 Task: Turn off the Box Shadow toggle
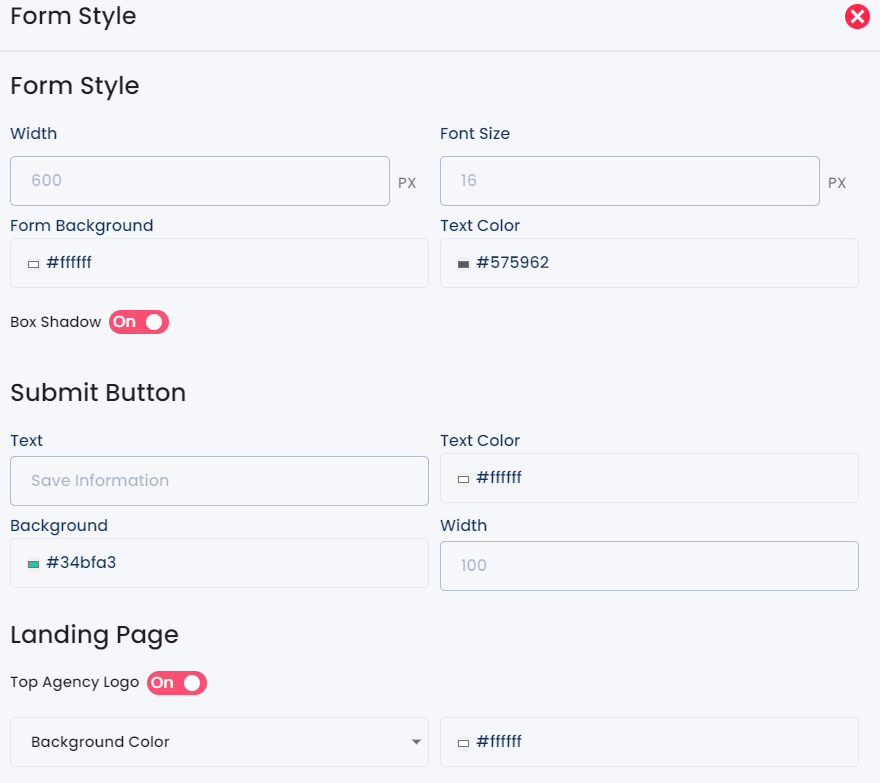139,322
